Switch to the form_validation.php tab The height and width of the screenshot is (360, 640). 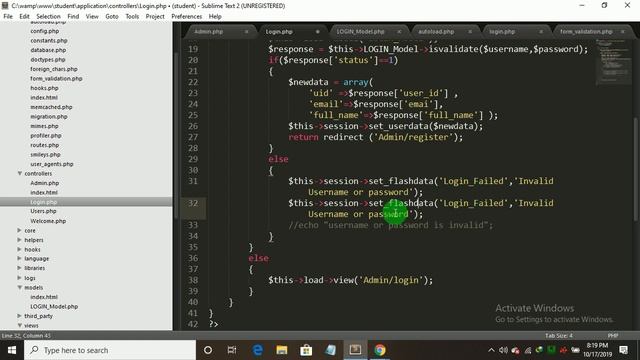pyautogui.click(x=586, y=31)
